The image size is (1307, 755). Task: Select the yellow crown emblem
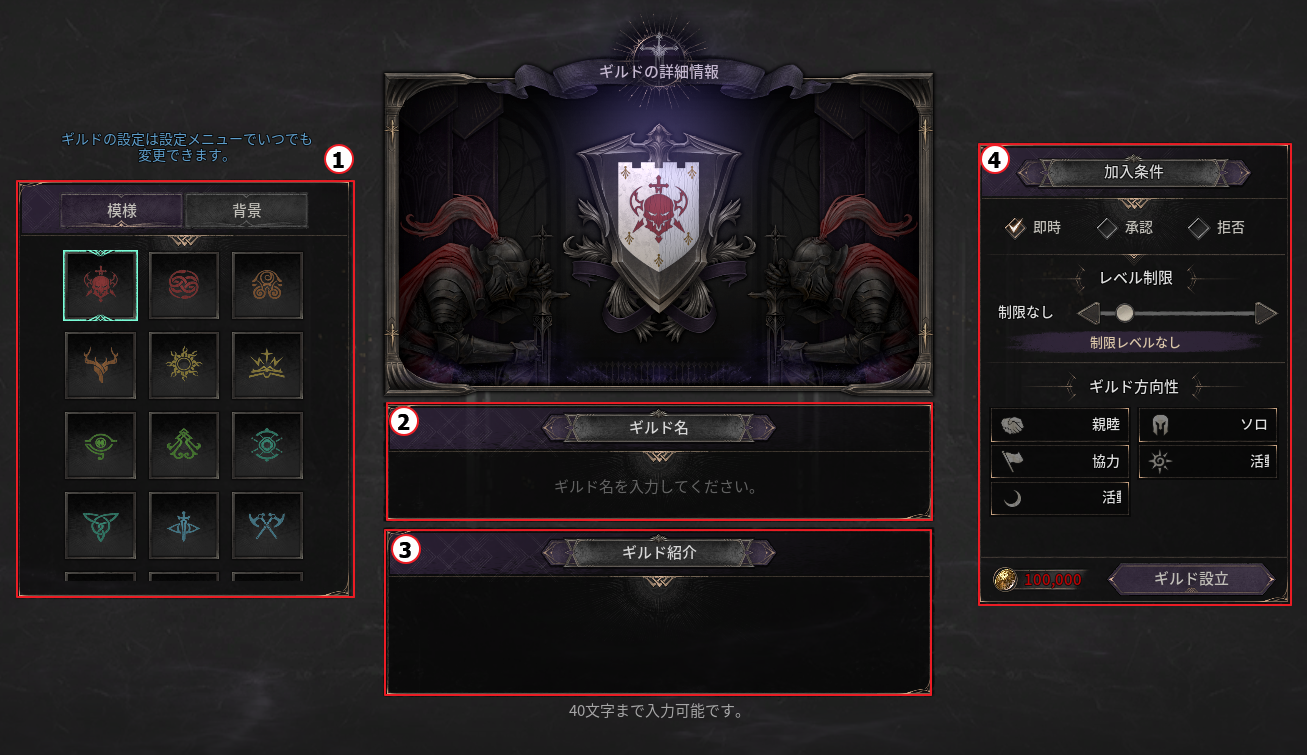pyautogui.click(x=267, y=365)
